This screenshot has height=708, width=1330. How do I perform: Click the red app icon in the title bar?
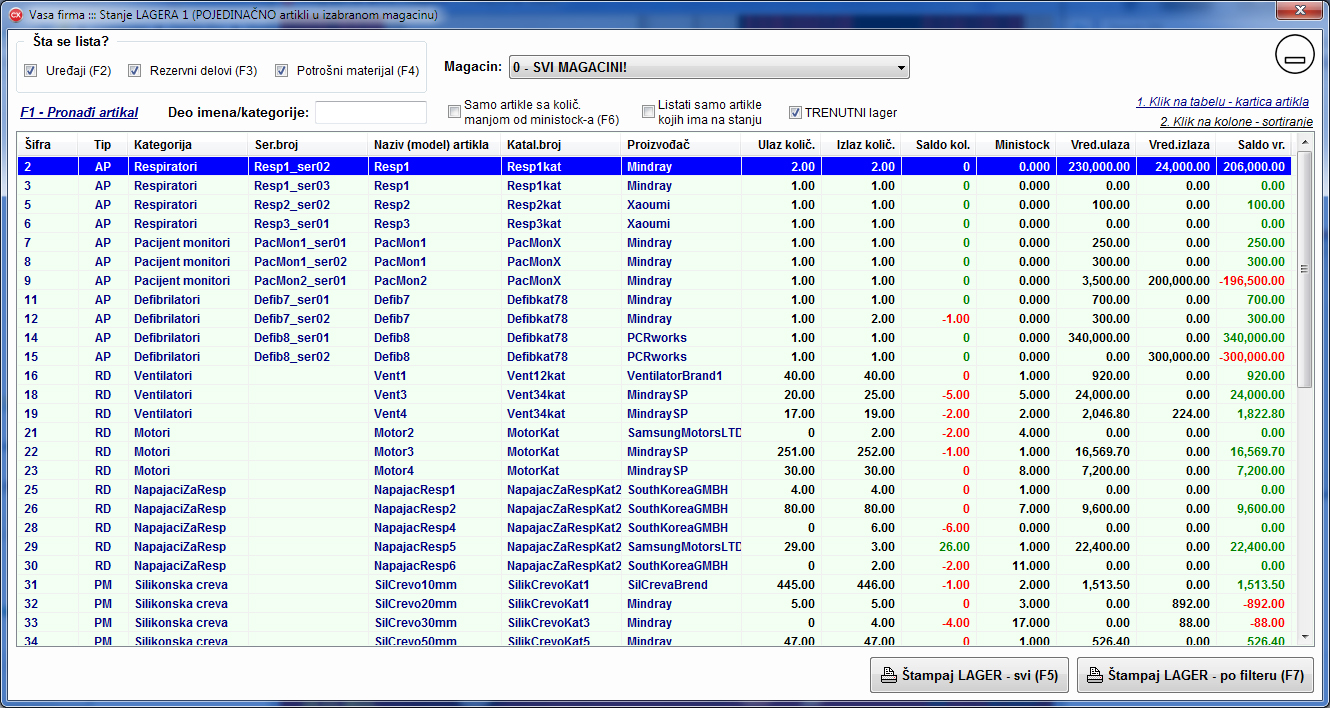click(x=15, y=16)
